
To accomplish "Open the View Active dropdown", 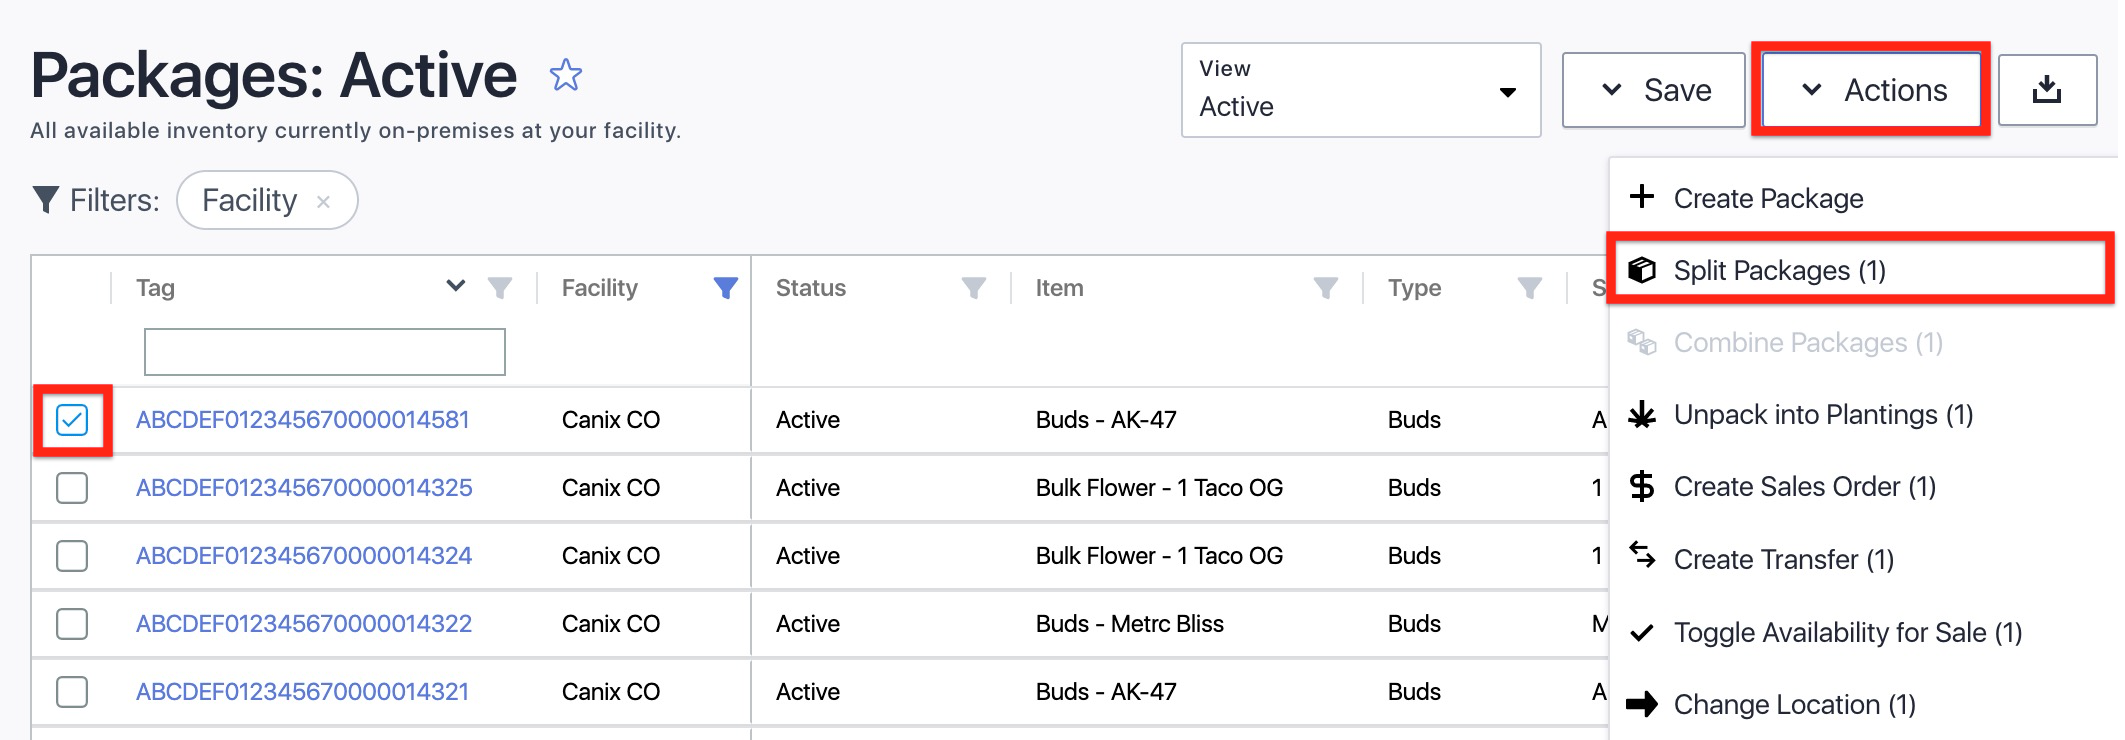I will coord(1361,90).
